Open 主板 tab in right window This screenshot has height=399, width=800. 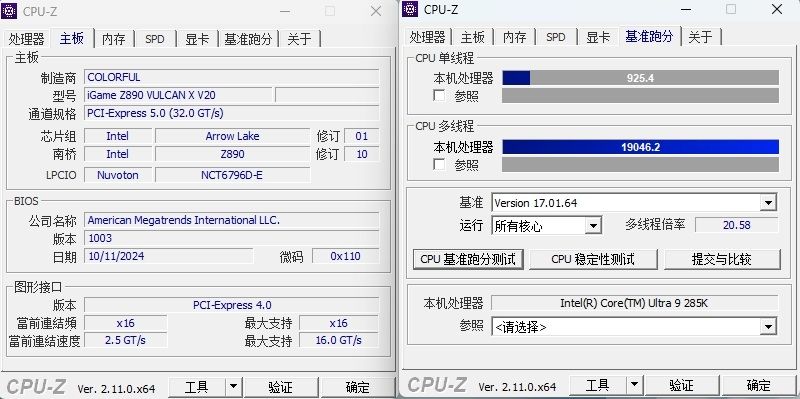[x=472, y=37]
